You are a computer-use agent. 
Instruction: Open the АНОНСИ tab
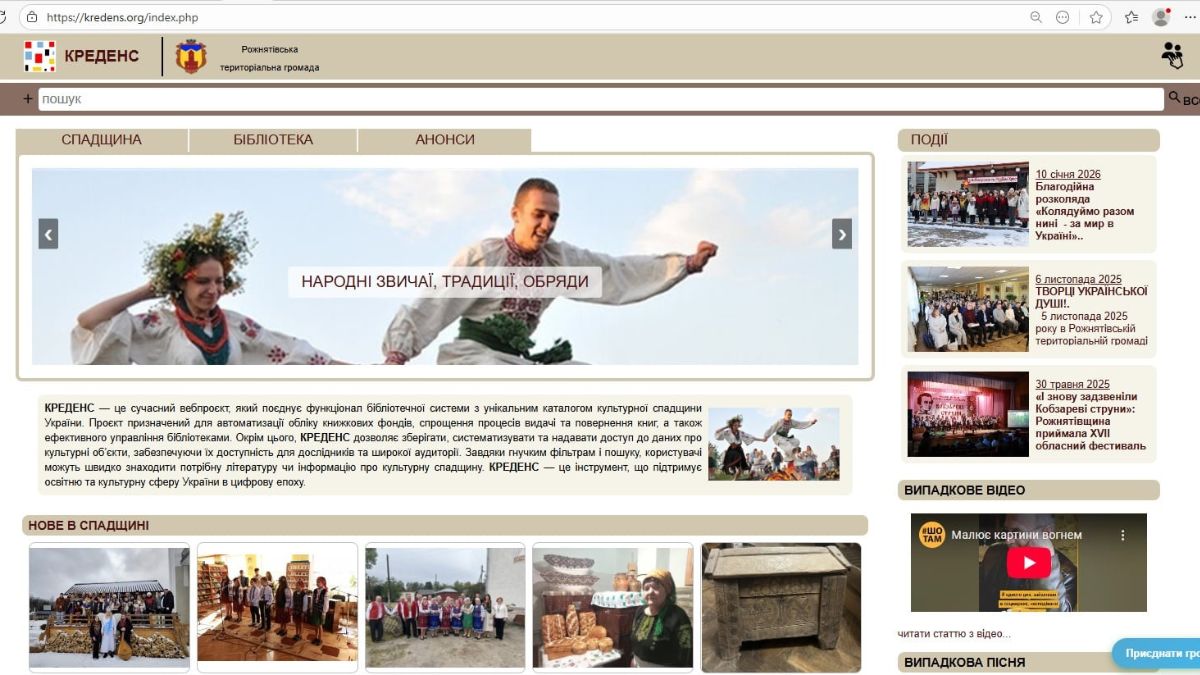[x=443, y=139]
